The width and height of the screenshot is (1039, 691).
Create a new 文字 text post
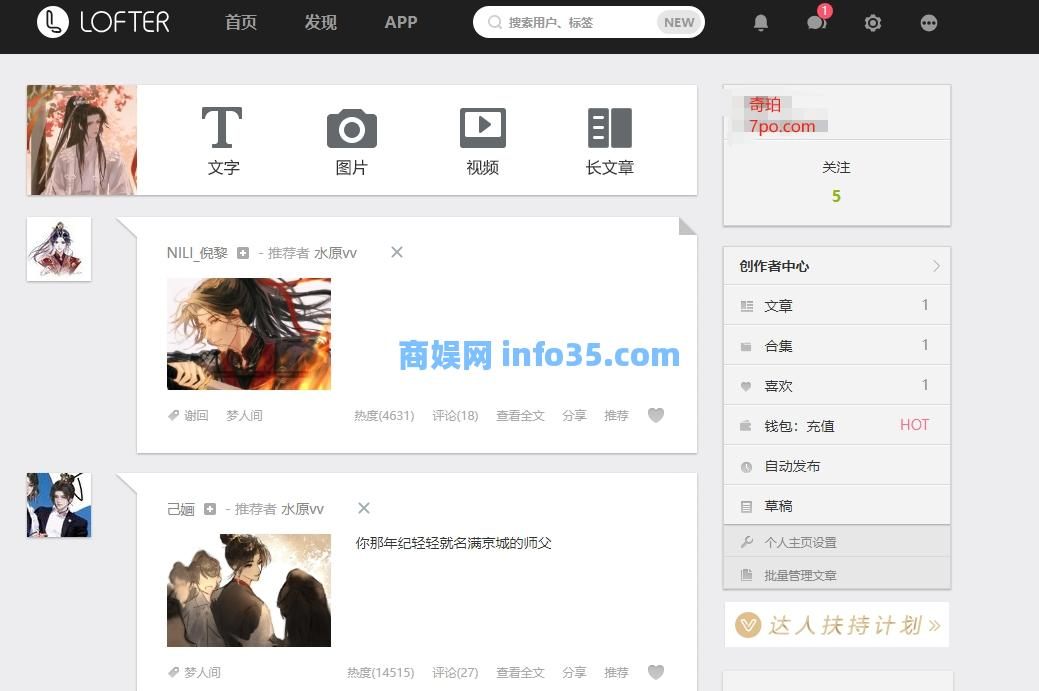point(223,141)
